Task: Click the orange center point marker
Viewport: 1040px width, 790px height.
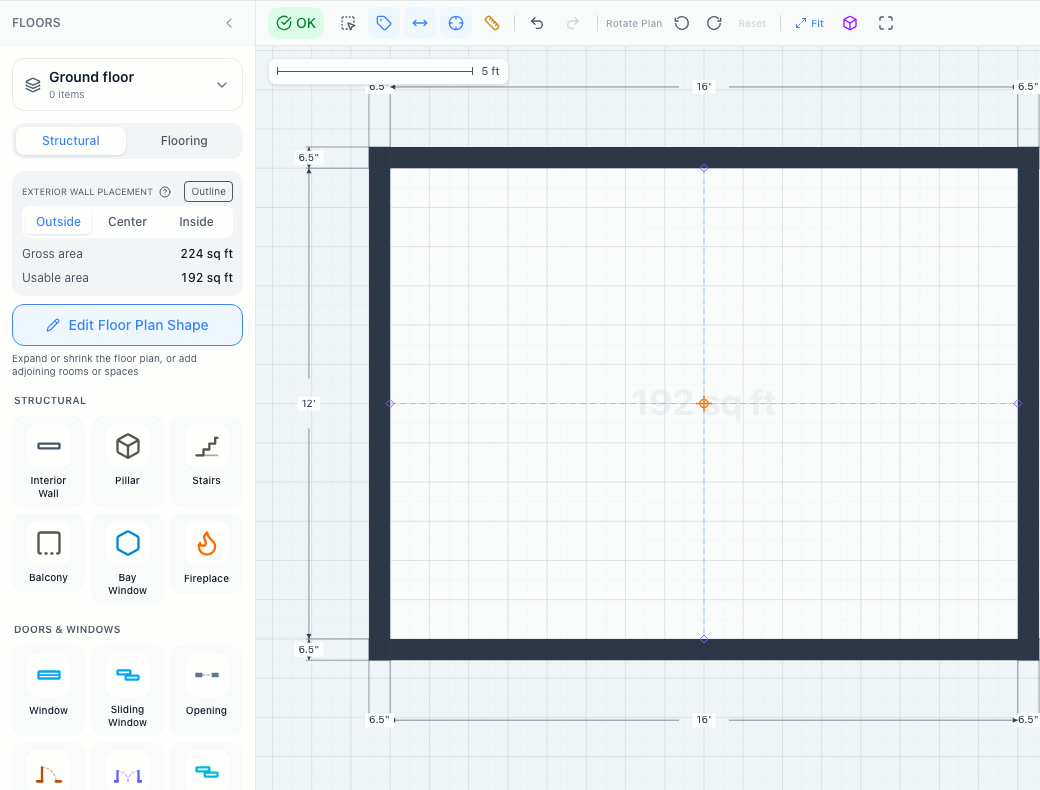Action: (x=704, y=403)
